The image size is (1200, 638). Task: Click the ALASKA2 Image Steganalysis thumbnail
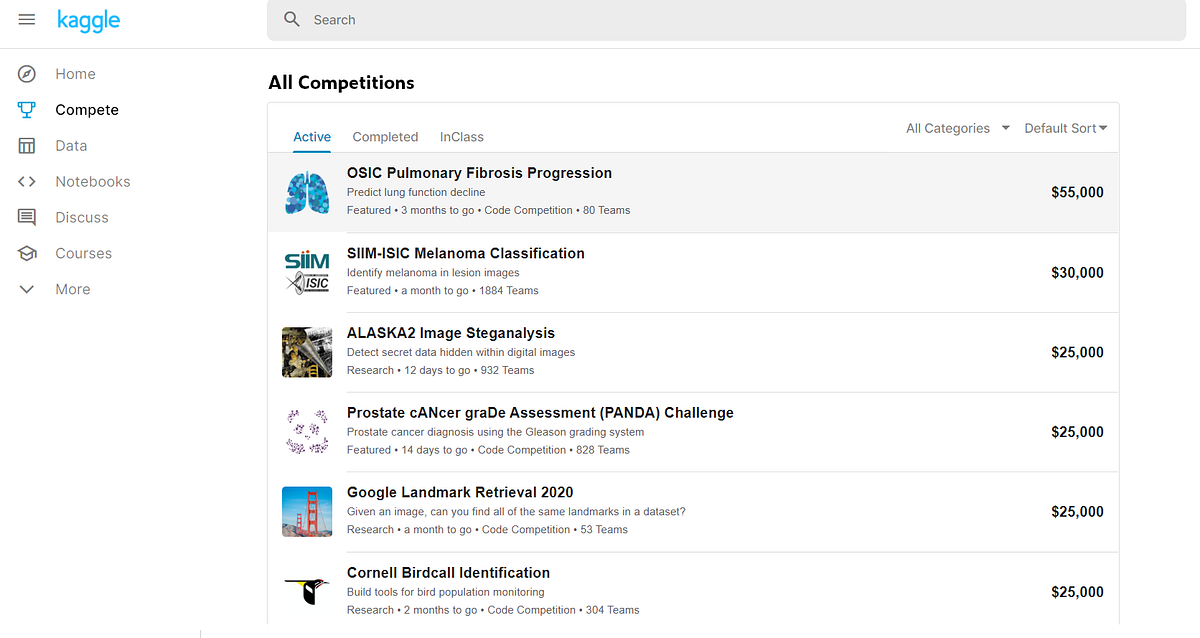[307, 352]
